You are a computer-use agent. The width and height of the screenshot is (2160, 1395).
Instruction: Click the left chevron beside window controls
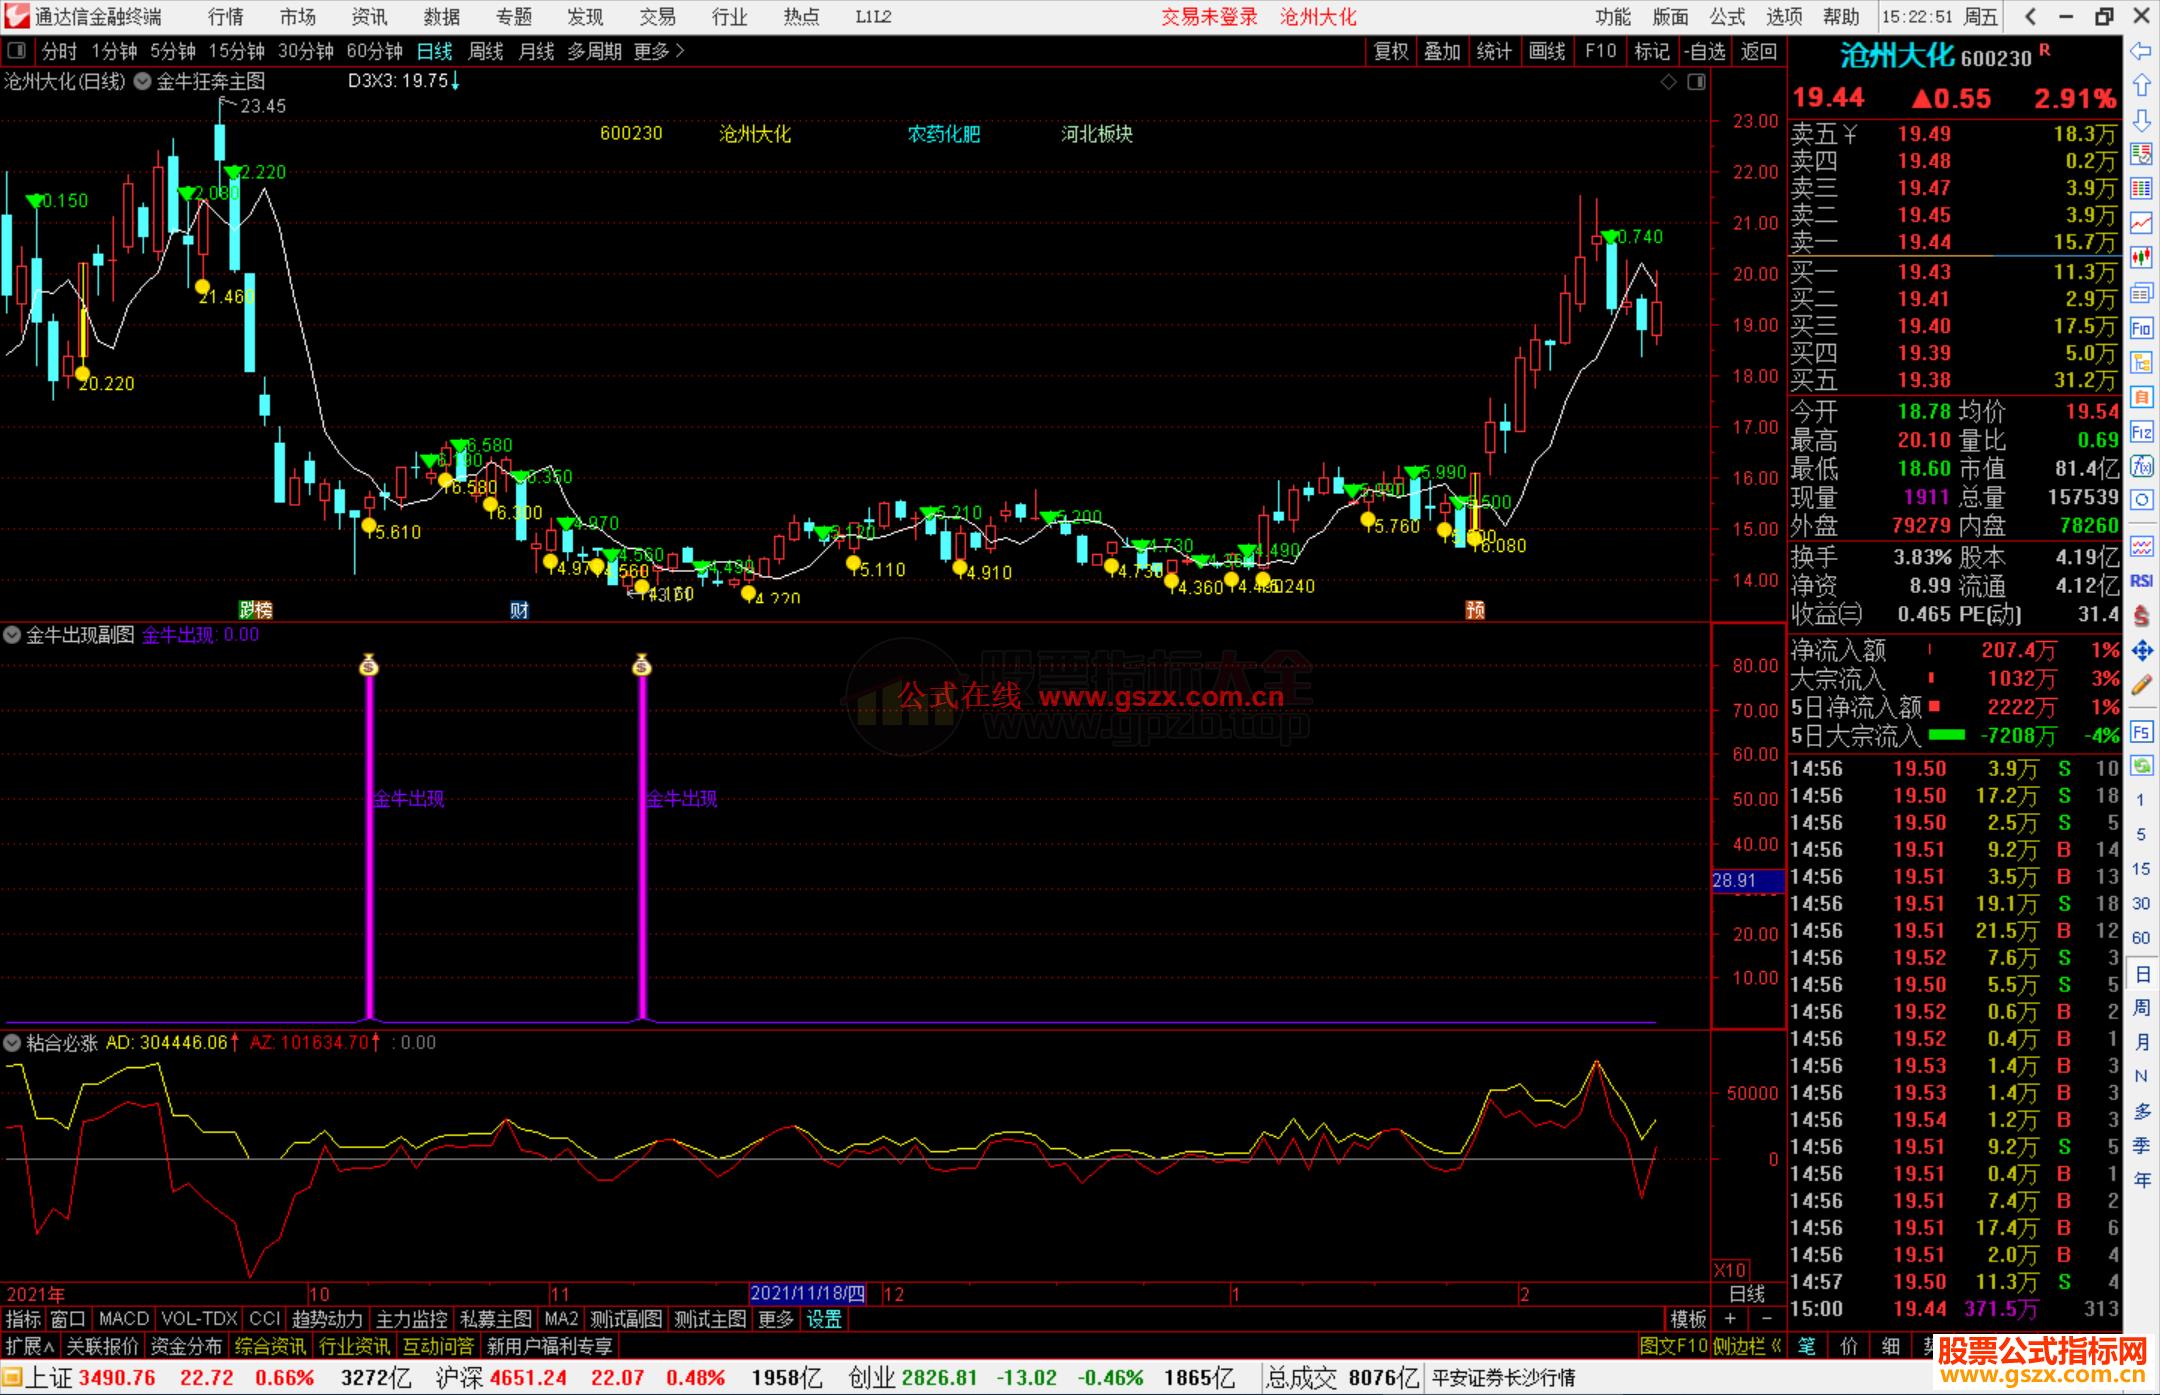2029,17
